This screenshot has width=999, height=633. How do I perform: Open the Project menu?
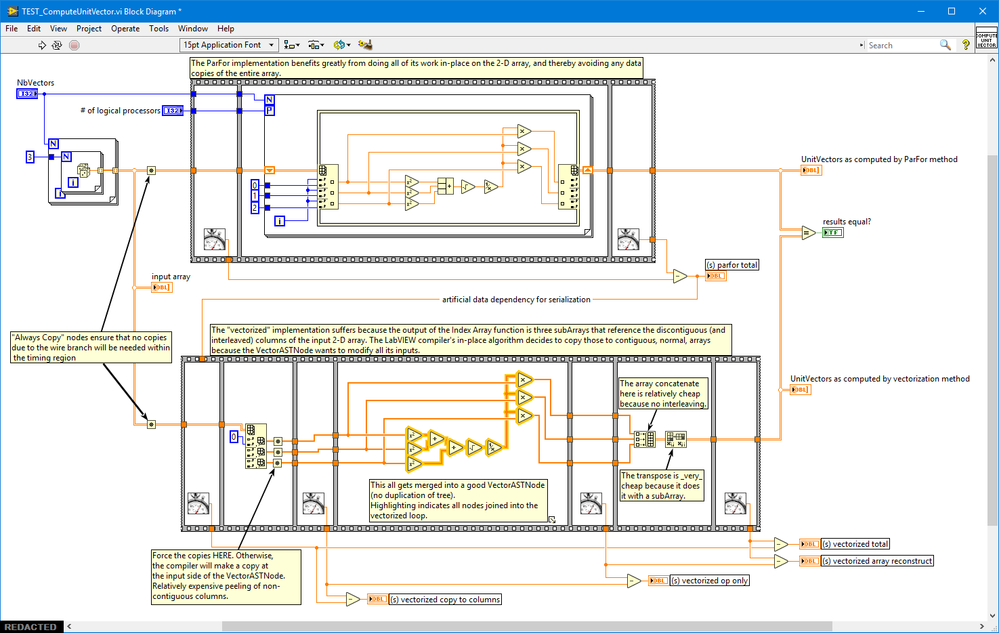coord(89,29)
